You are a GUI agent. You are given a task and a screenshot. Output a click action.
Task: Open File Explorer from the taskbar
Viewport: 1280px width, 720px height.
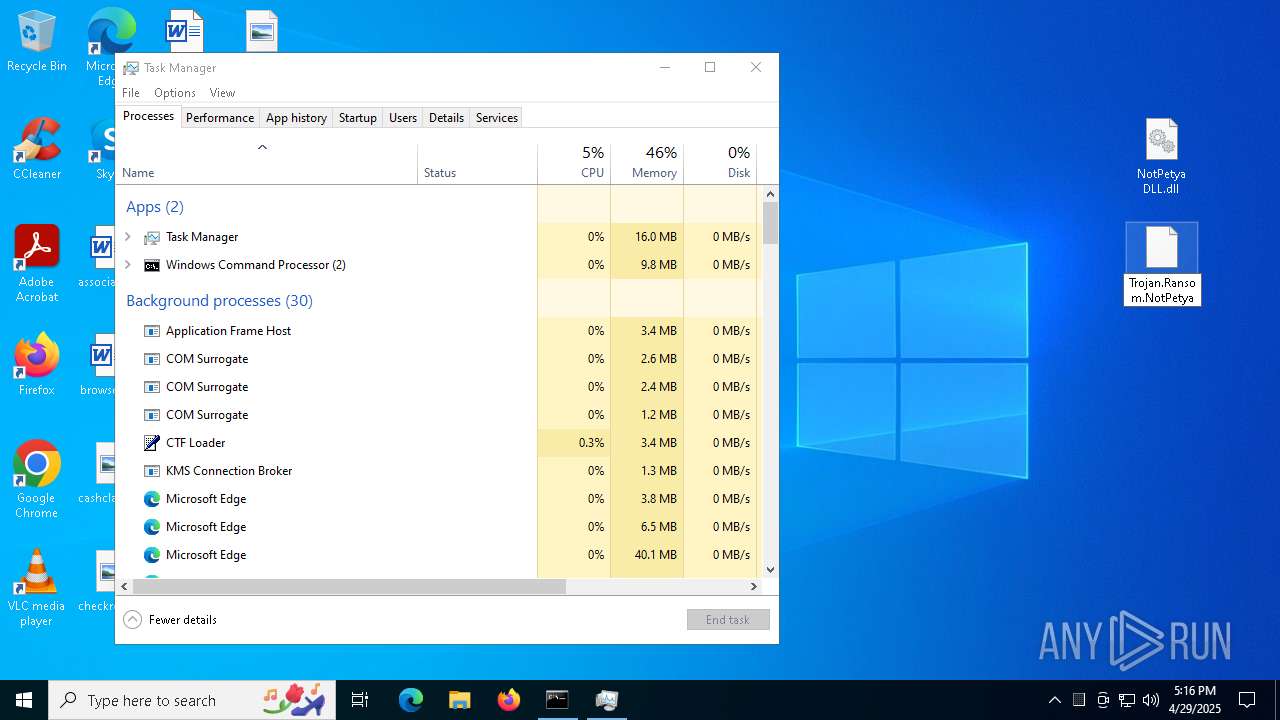[x=459, y=700]
